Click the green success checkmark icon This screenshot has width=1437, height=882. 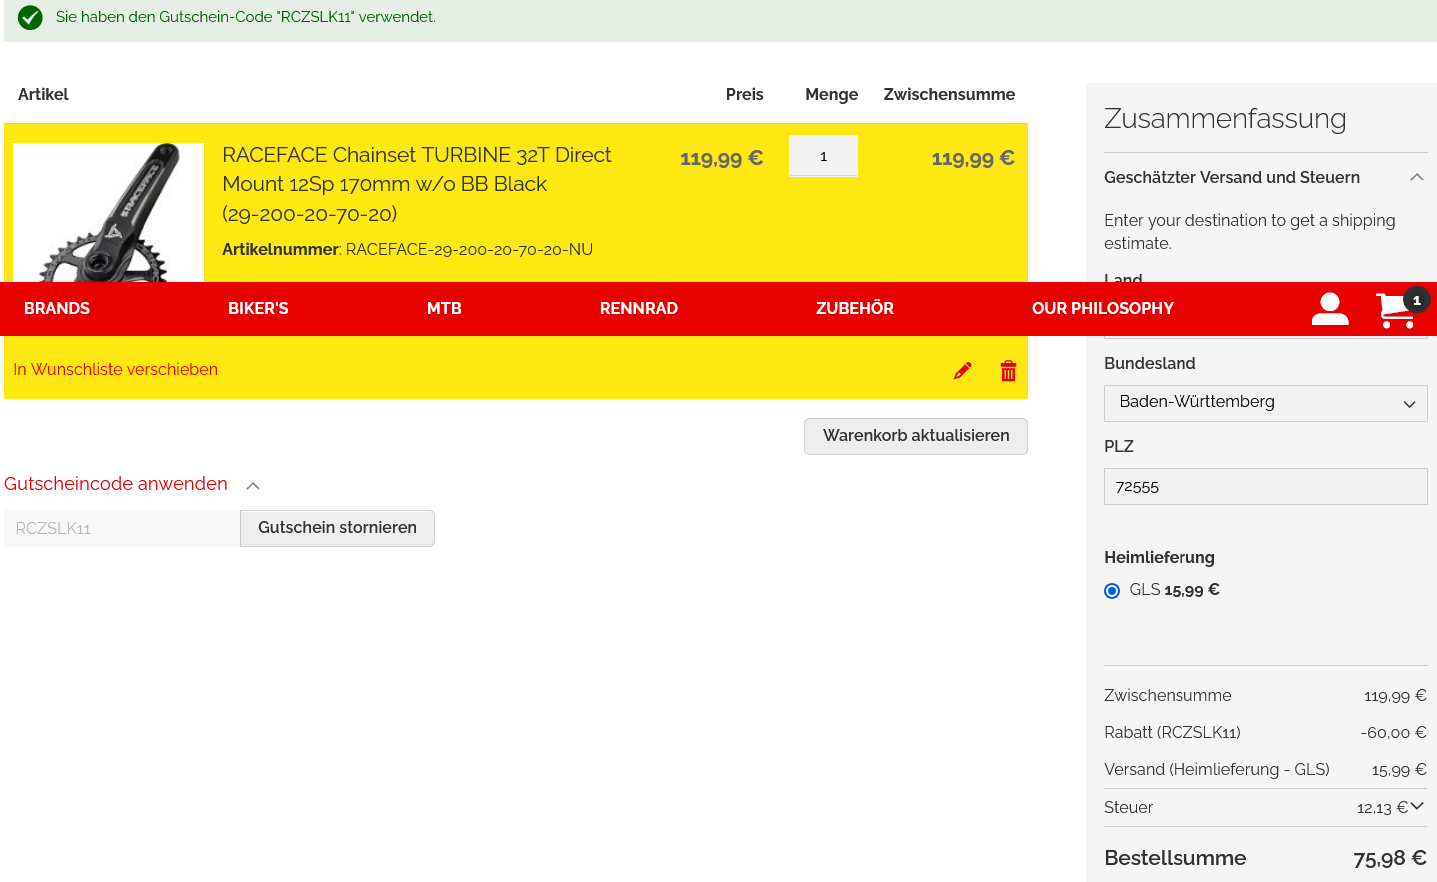point(30,18)
